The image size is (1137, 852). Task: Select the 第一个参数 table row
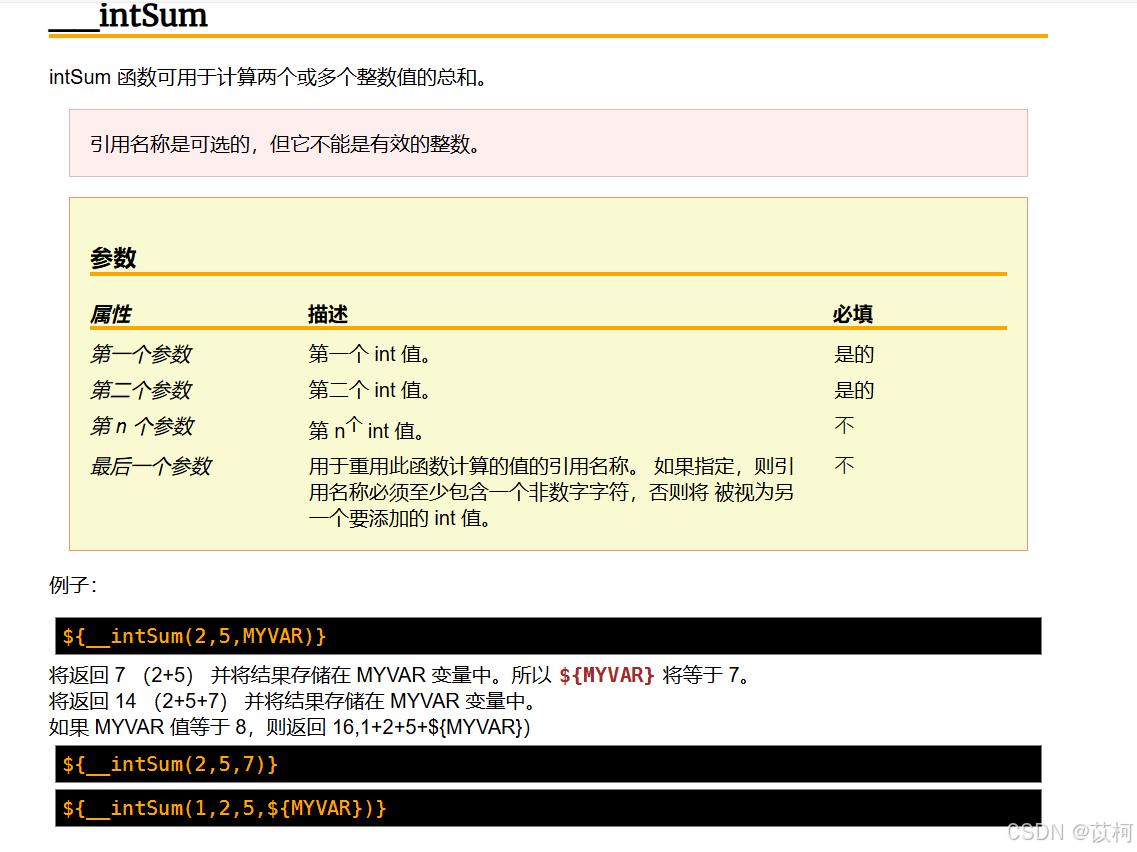pyautogui.click(x=140, y=353)
